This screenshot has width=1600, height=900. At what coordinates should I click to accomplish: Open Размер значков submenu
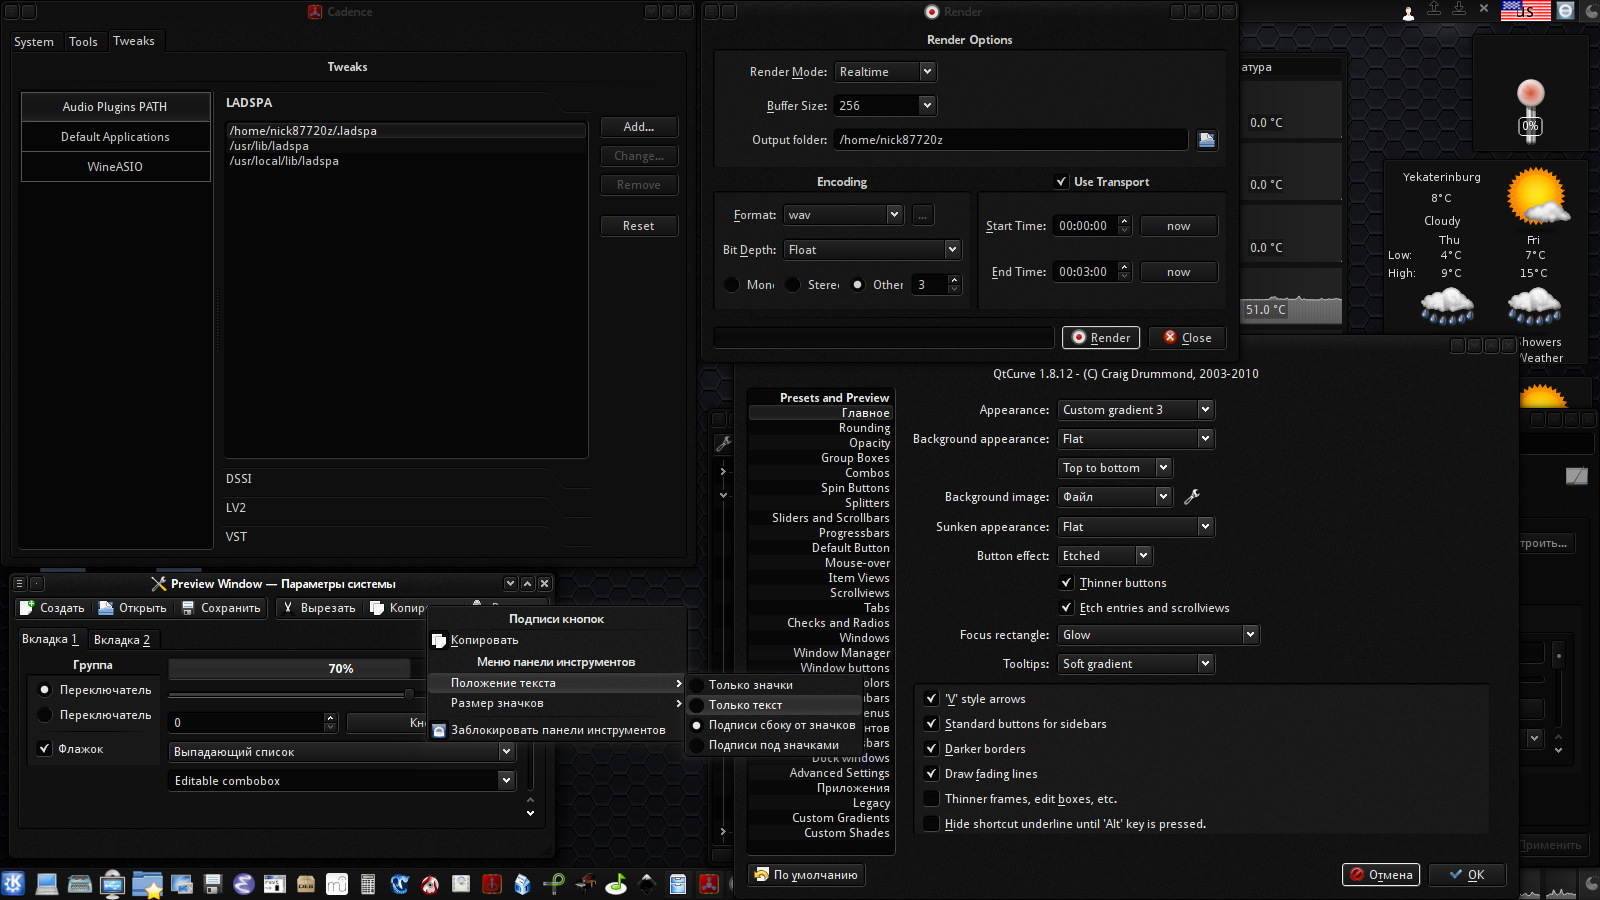tap(556, 703)
